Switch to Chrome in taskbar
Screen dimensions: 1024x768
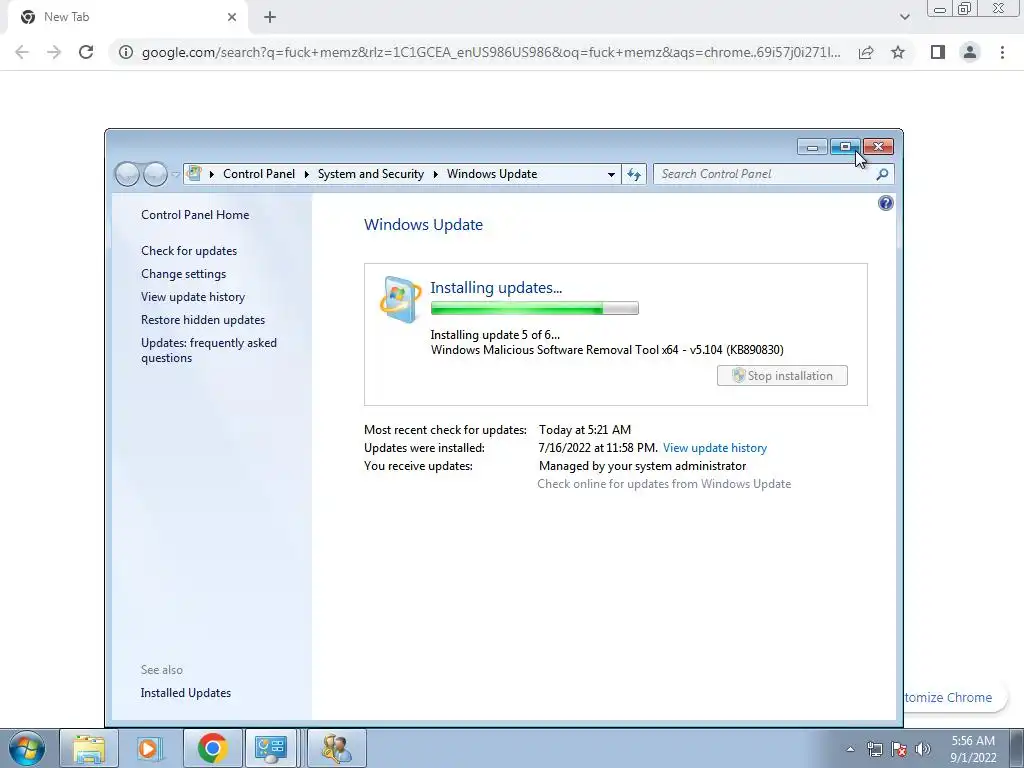tap(212, 748)
